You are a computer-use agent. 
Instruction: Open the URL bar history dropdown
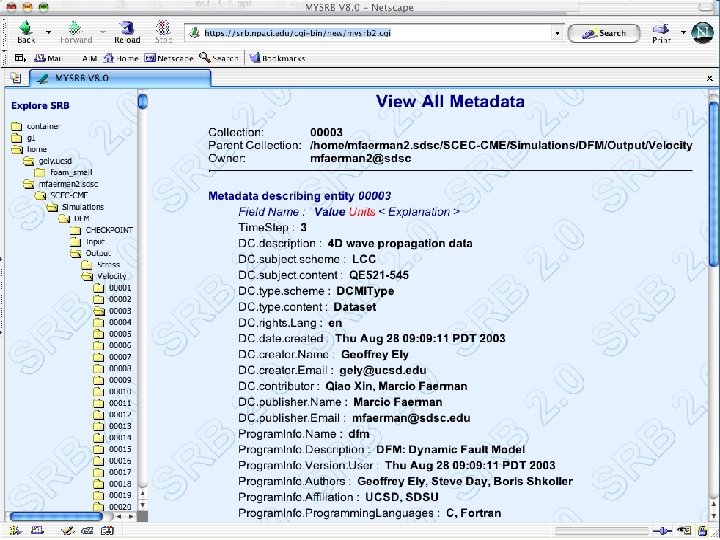click(x=557, y=33)
